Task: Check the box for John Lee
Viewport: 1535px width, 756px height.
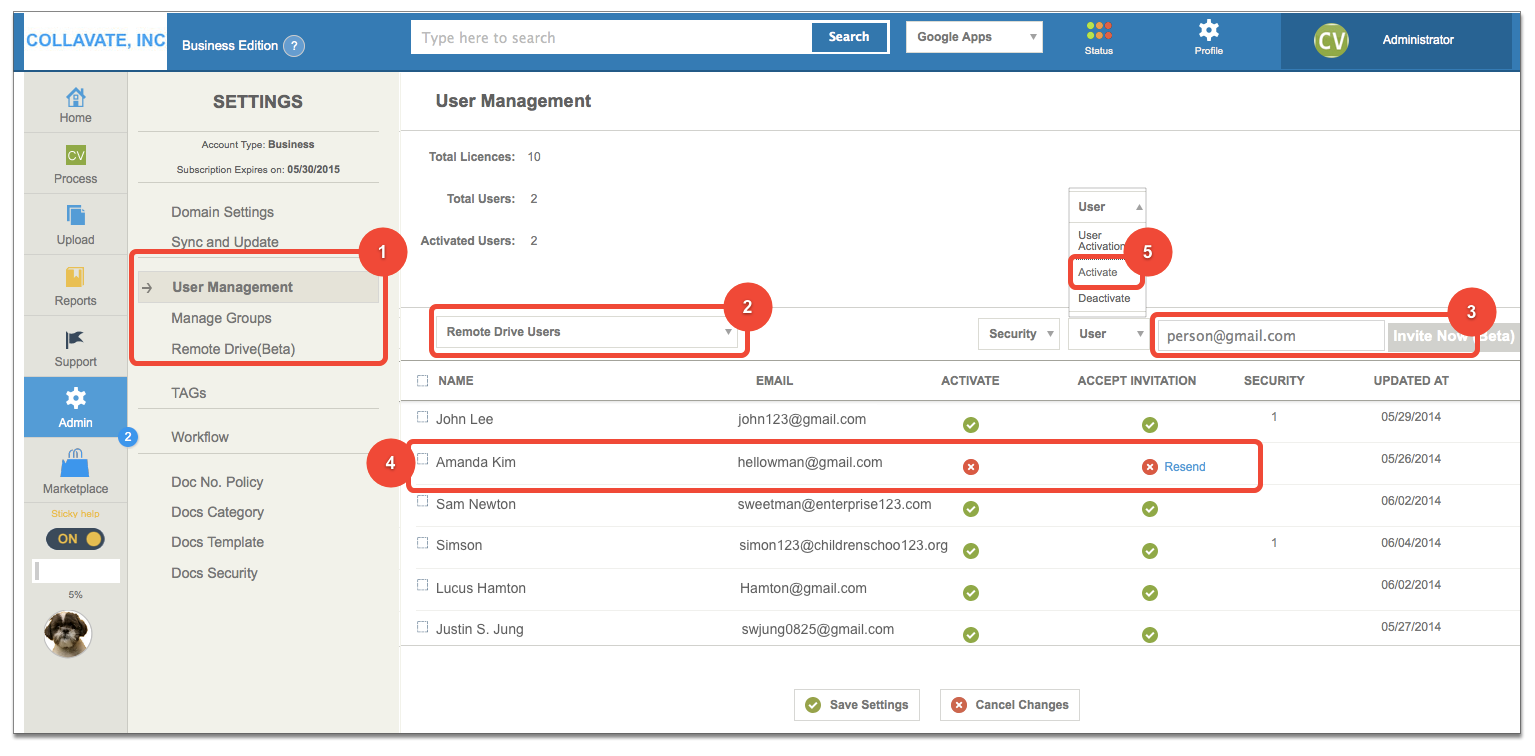Action: [422, 417]
